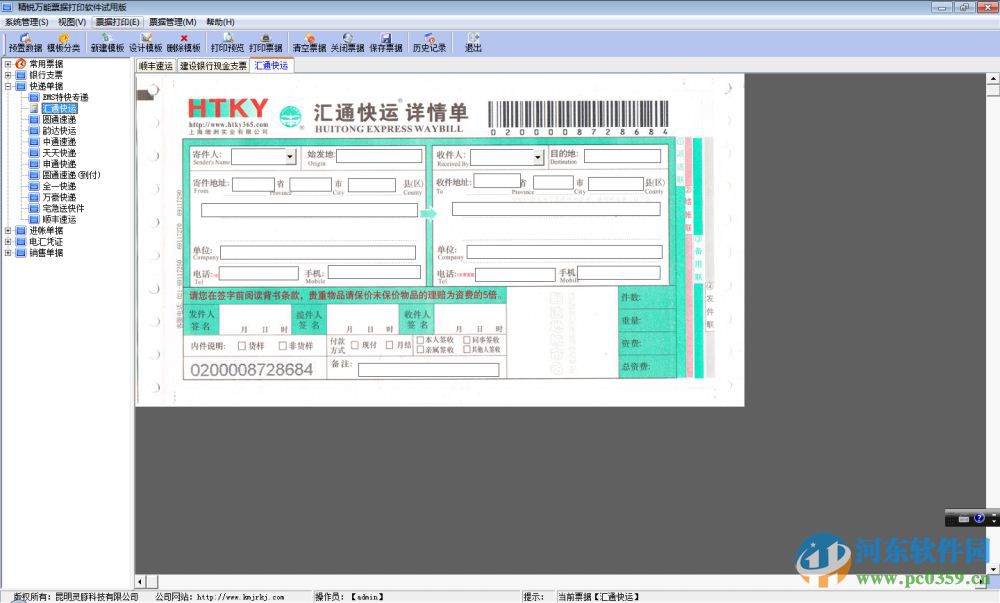
Task: Tick the 现付 payment checkbox
Action: [355, 345]
